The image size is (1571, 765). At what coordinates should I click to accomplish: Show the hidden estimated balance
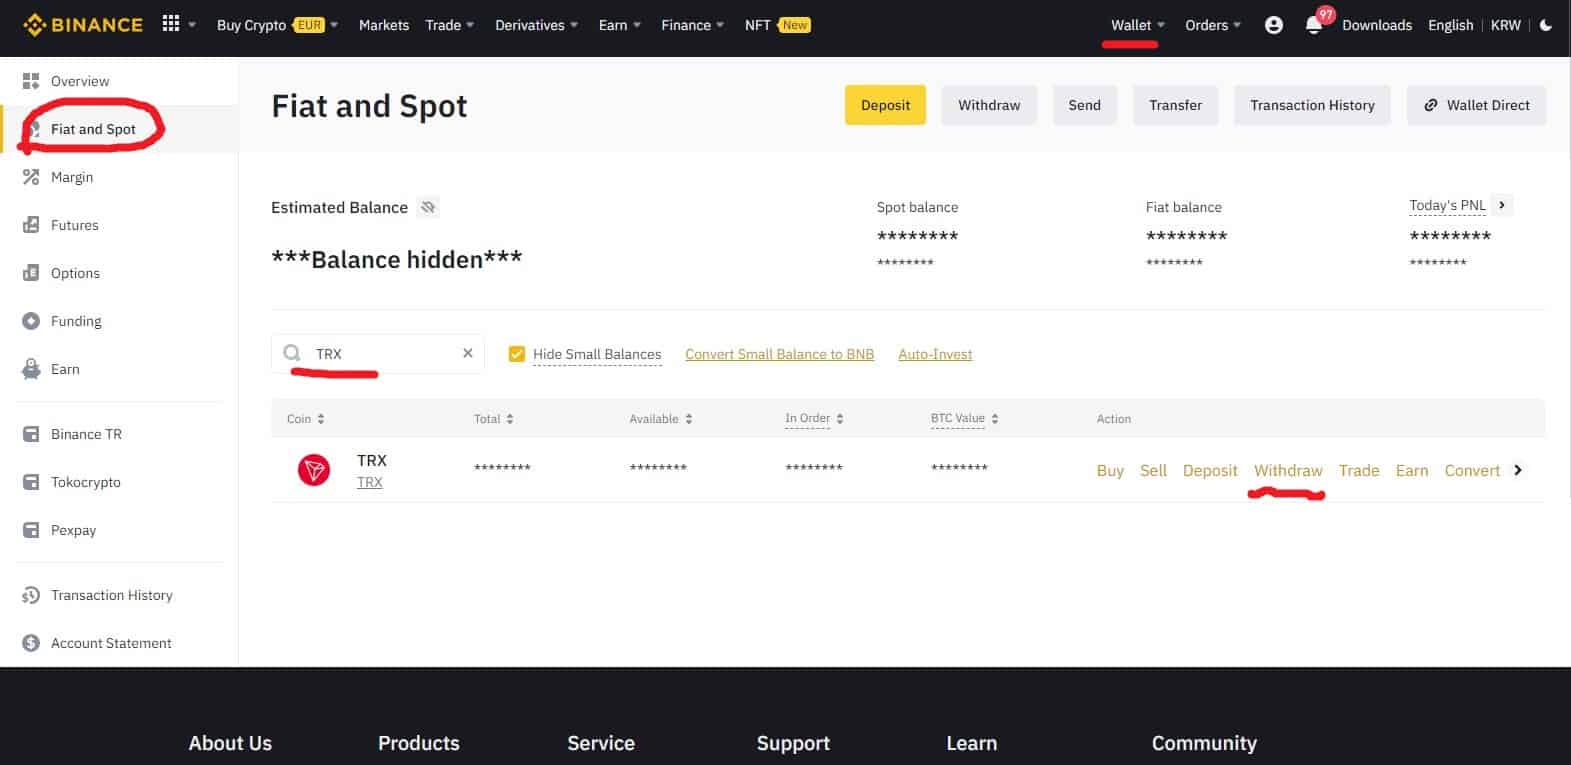(428, 207)
